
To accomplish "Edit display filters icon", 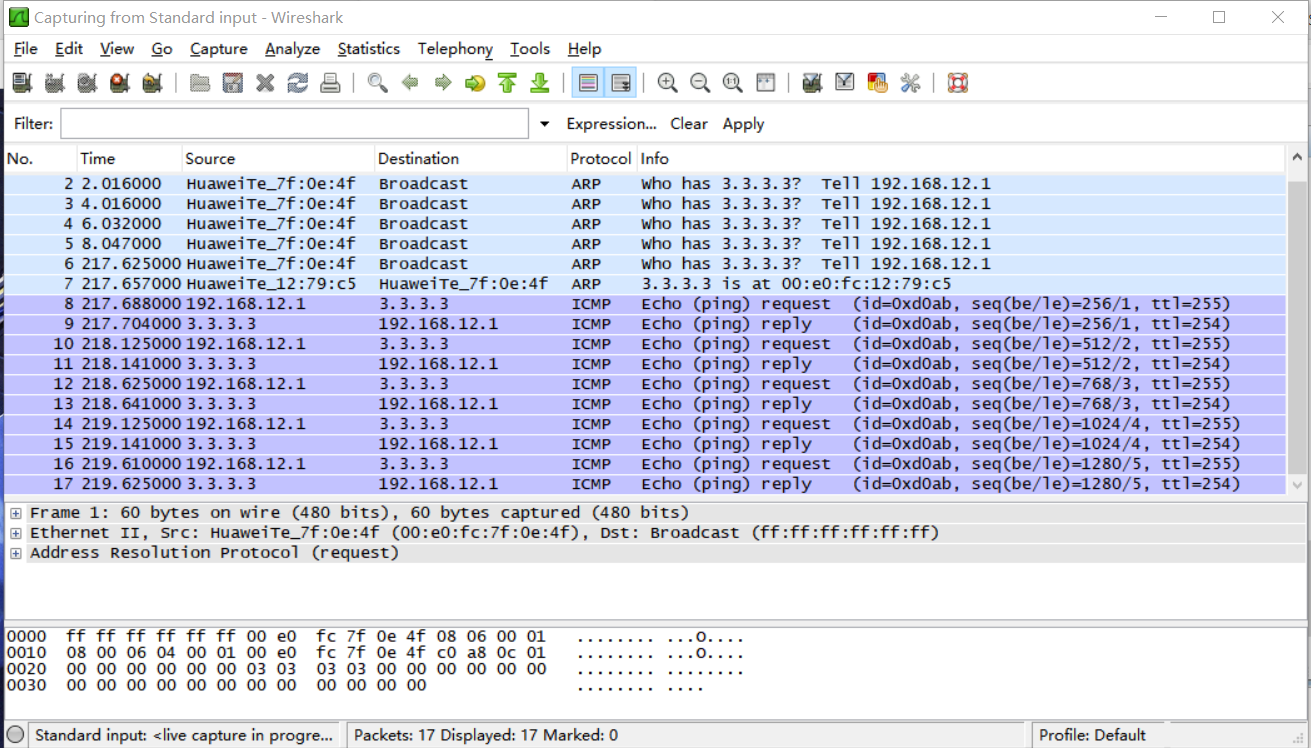I will [x=845, y=83].
